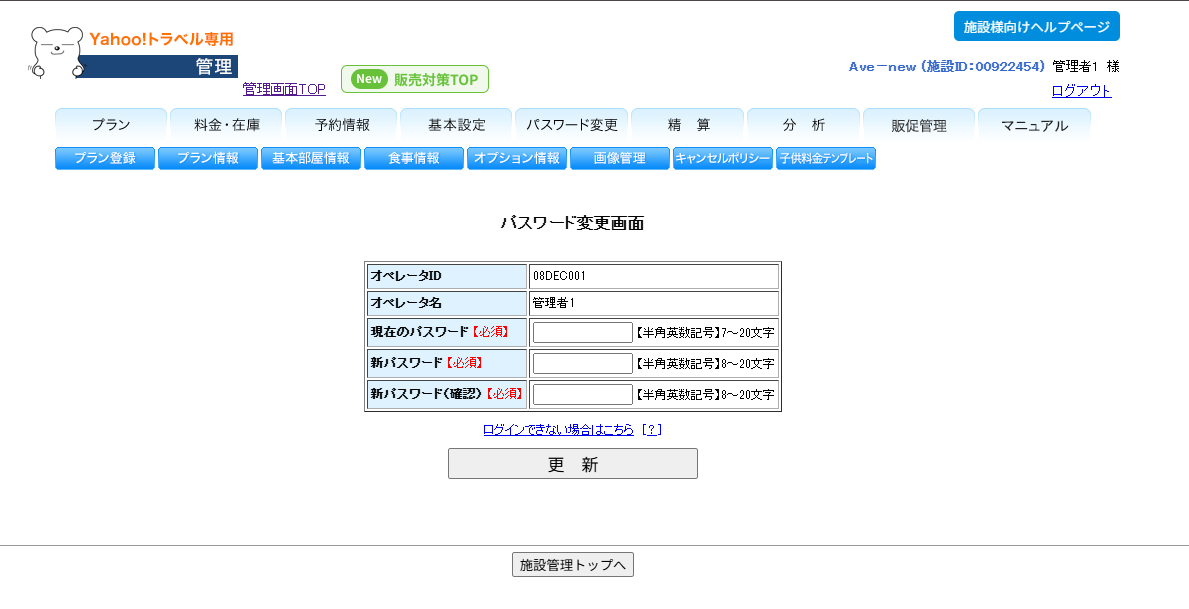This screenshot has height=609, width=1189.
Task: Open the 基本部屋情報 sub-menu item
Action: [x=310, y=158]
